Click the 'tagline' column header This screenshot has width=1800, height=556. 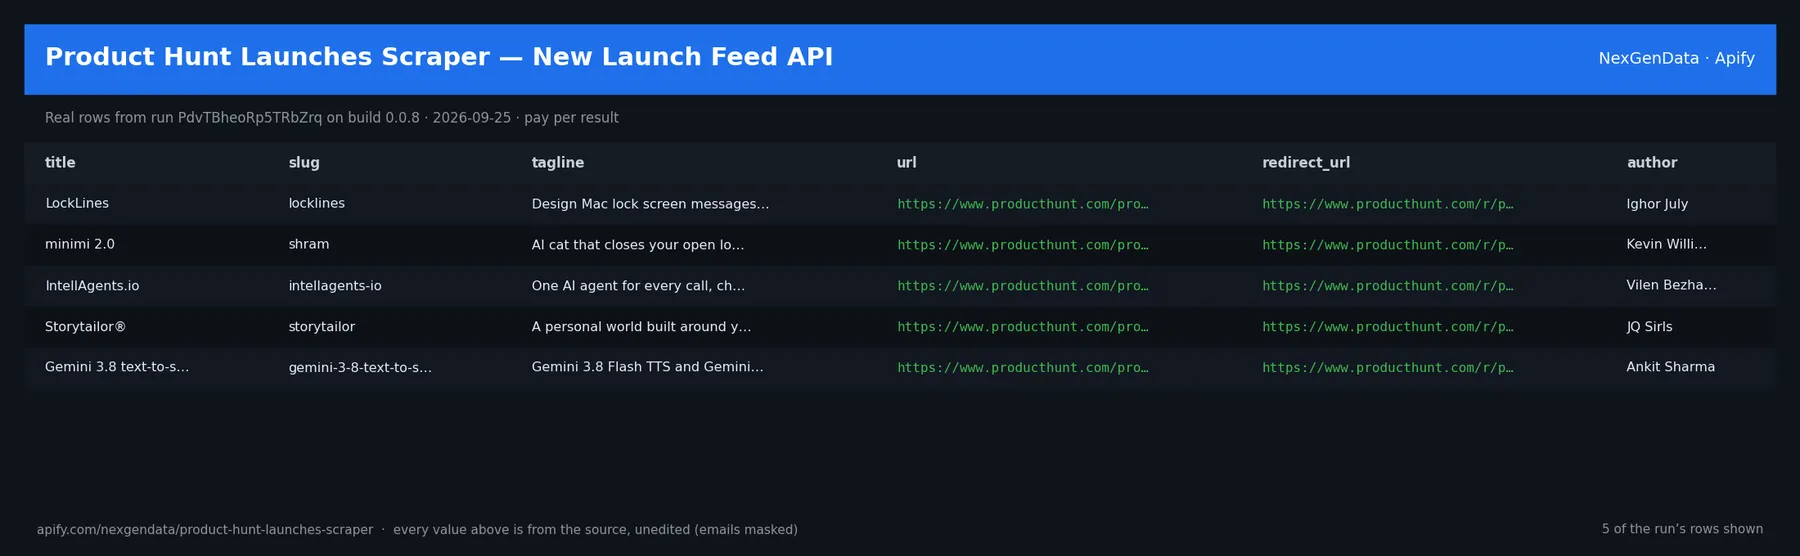(x=558, y=163)
